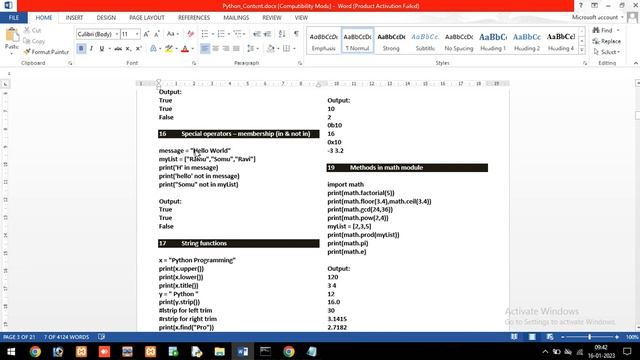The image size is (640, 360).
Task: Toggle Strikethrough formatting
Action: tap(118, 49)
